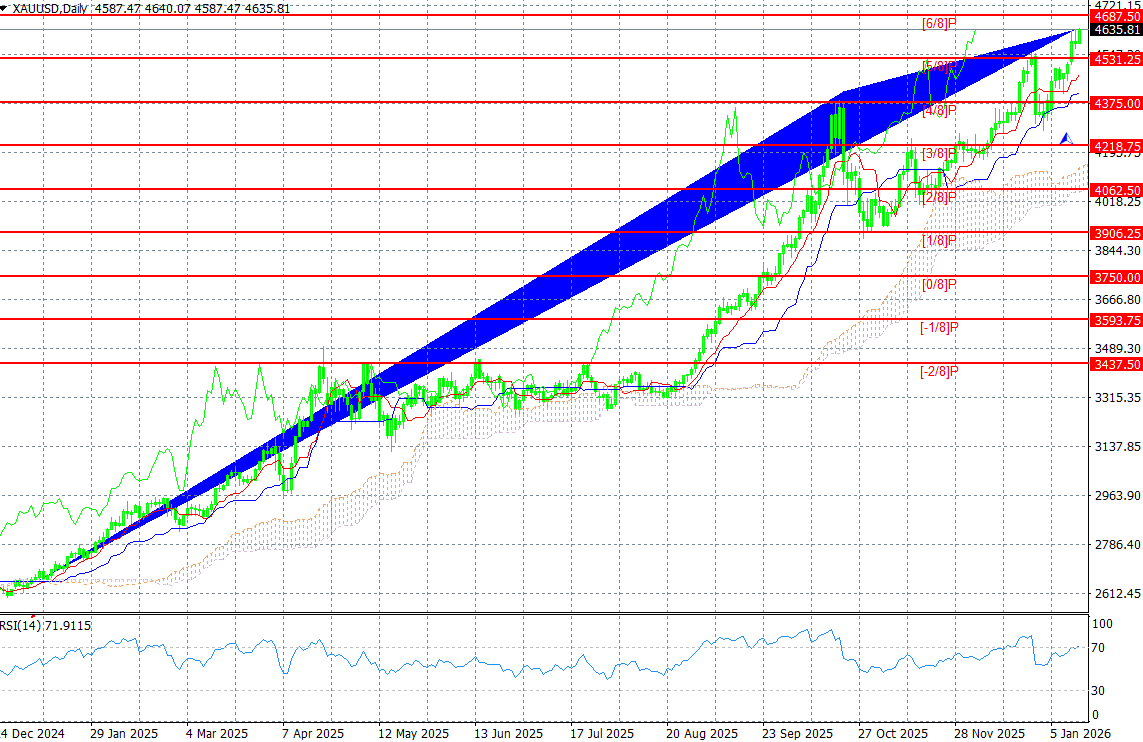Click the XAUUSD,Daily chart title
This screenshot has height=742, width=1143.
coord(50,9)
